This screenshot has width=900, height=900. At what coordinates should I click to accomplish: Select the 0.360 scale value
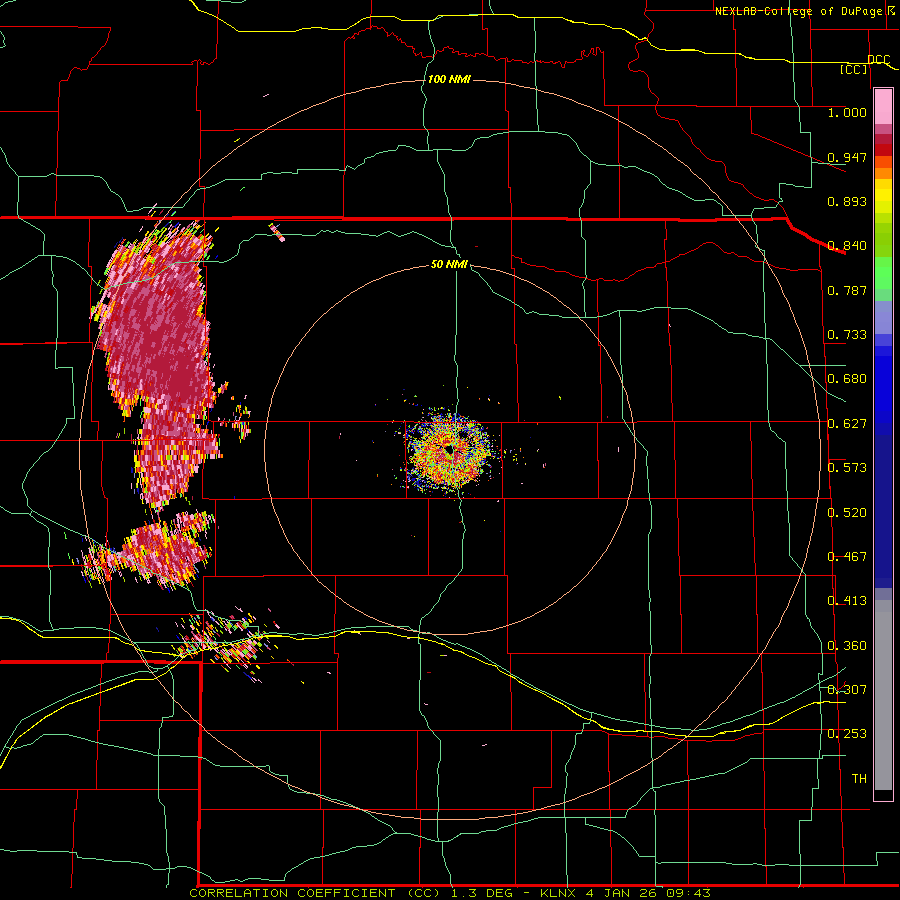[x=847, y=646]
